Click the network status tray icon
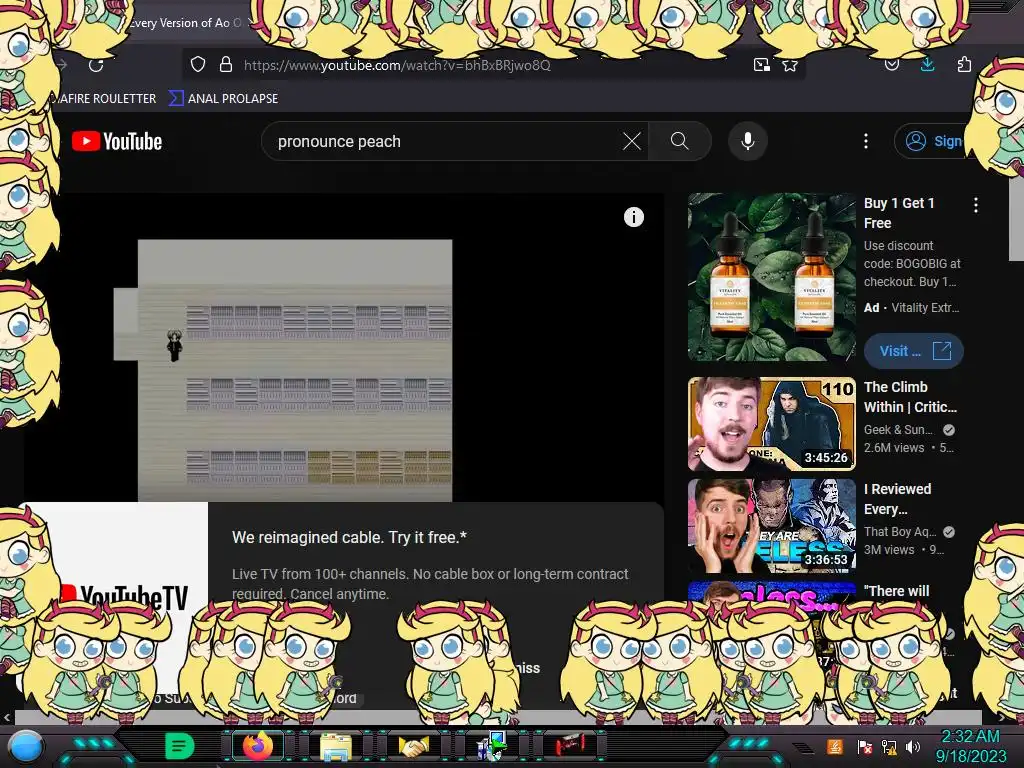The height and width of the screenshot is (768, 1024). (x=889, y=747)
